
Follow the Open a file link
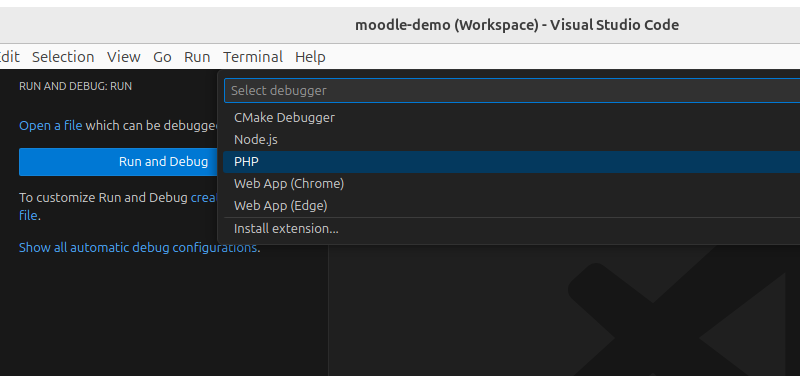coord(51,126)
